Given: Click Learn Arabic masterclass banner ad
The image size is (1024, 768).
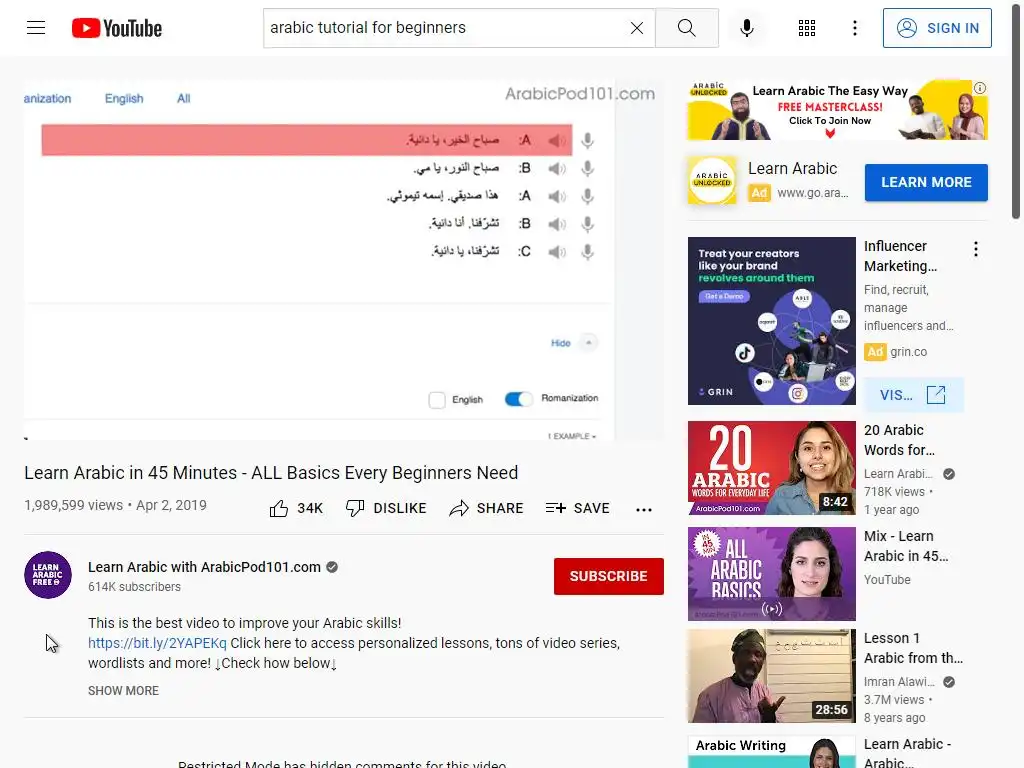Looking at the screenshot, I should click(x=837, y=110).
